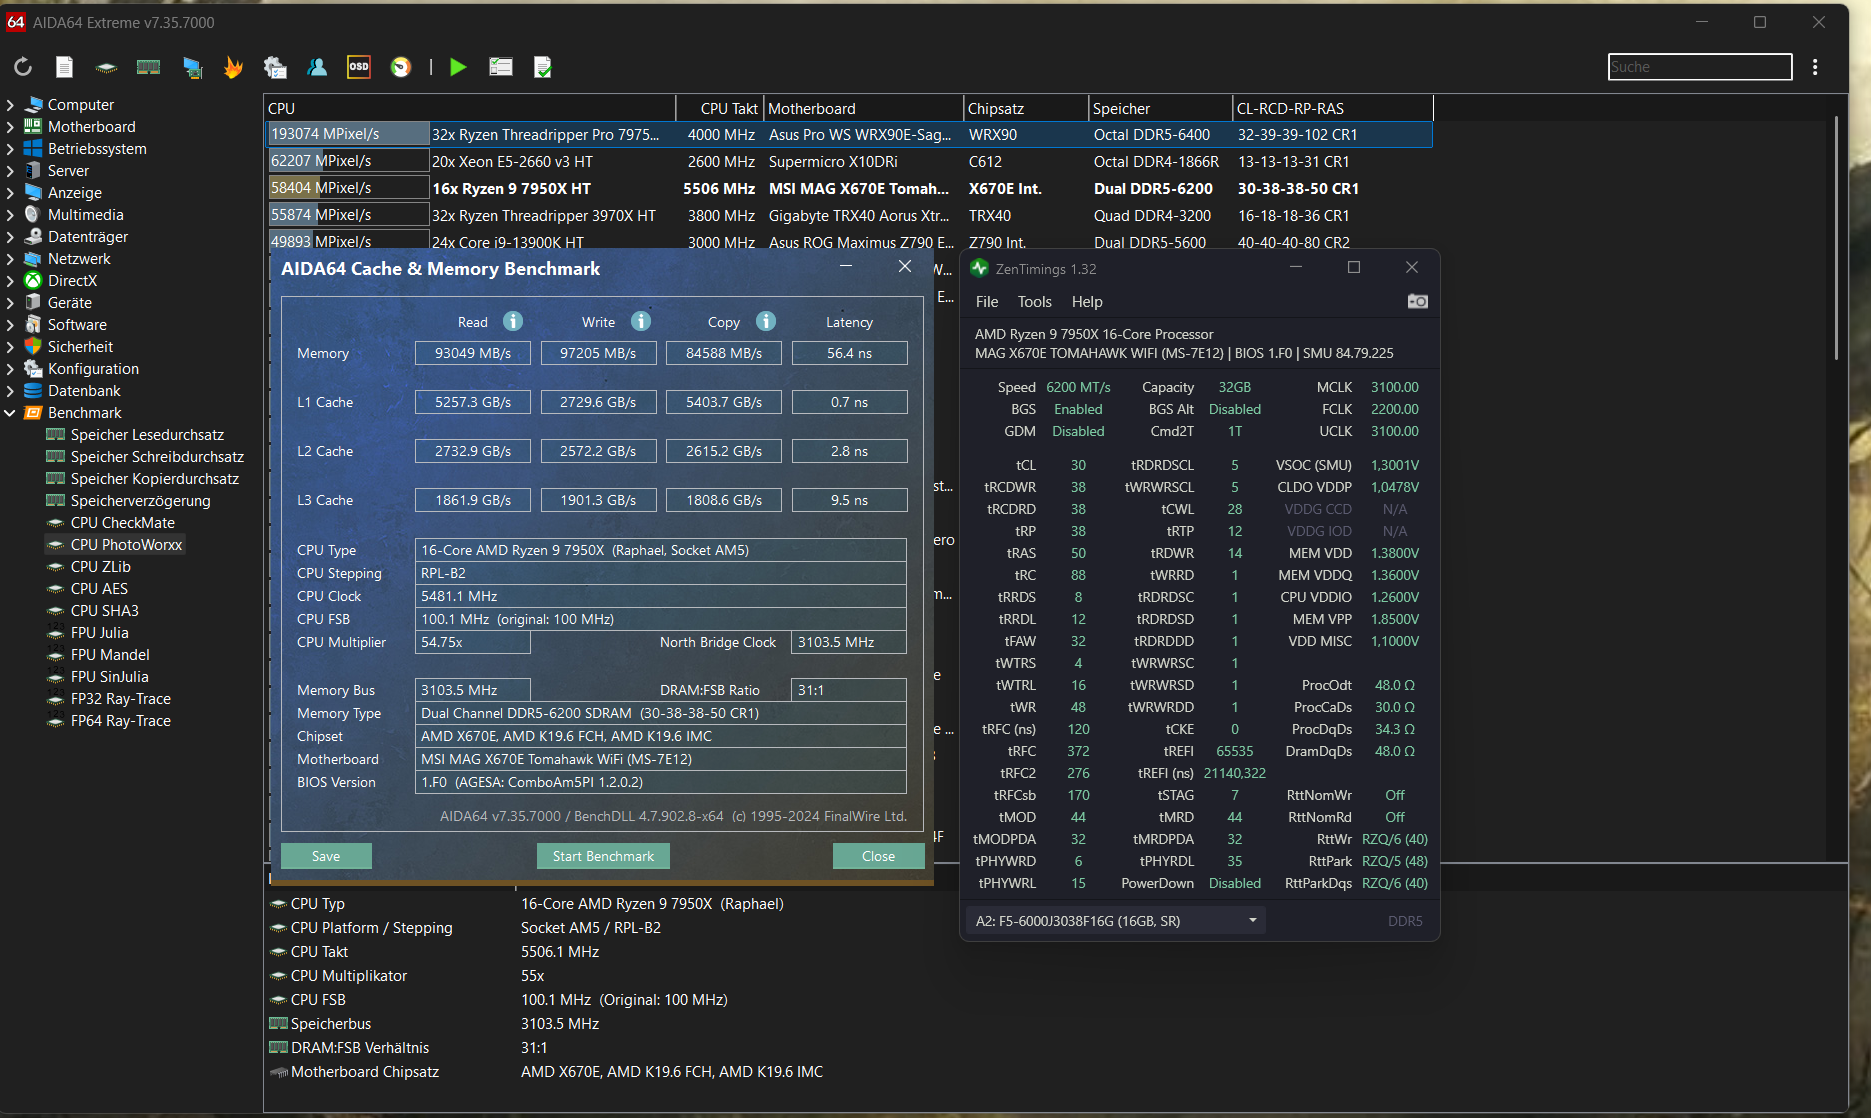Viewport: 1871px width, 1118px height.
Task: Expand the Computer tree node
Action: click(x=10, y=105)
